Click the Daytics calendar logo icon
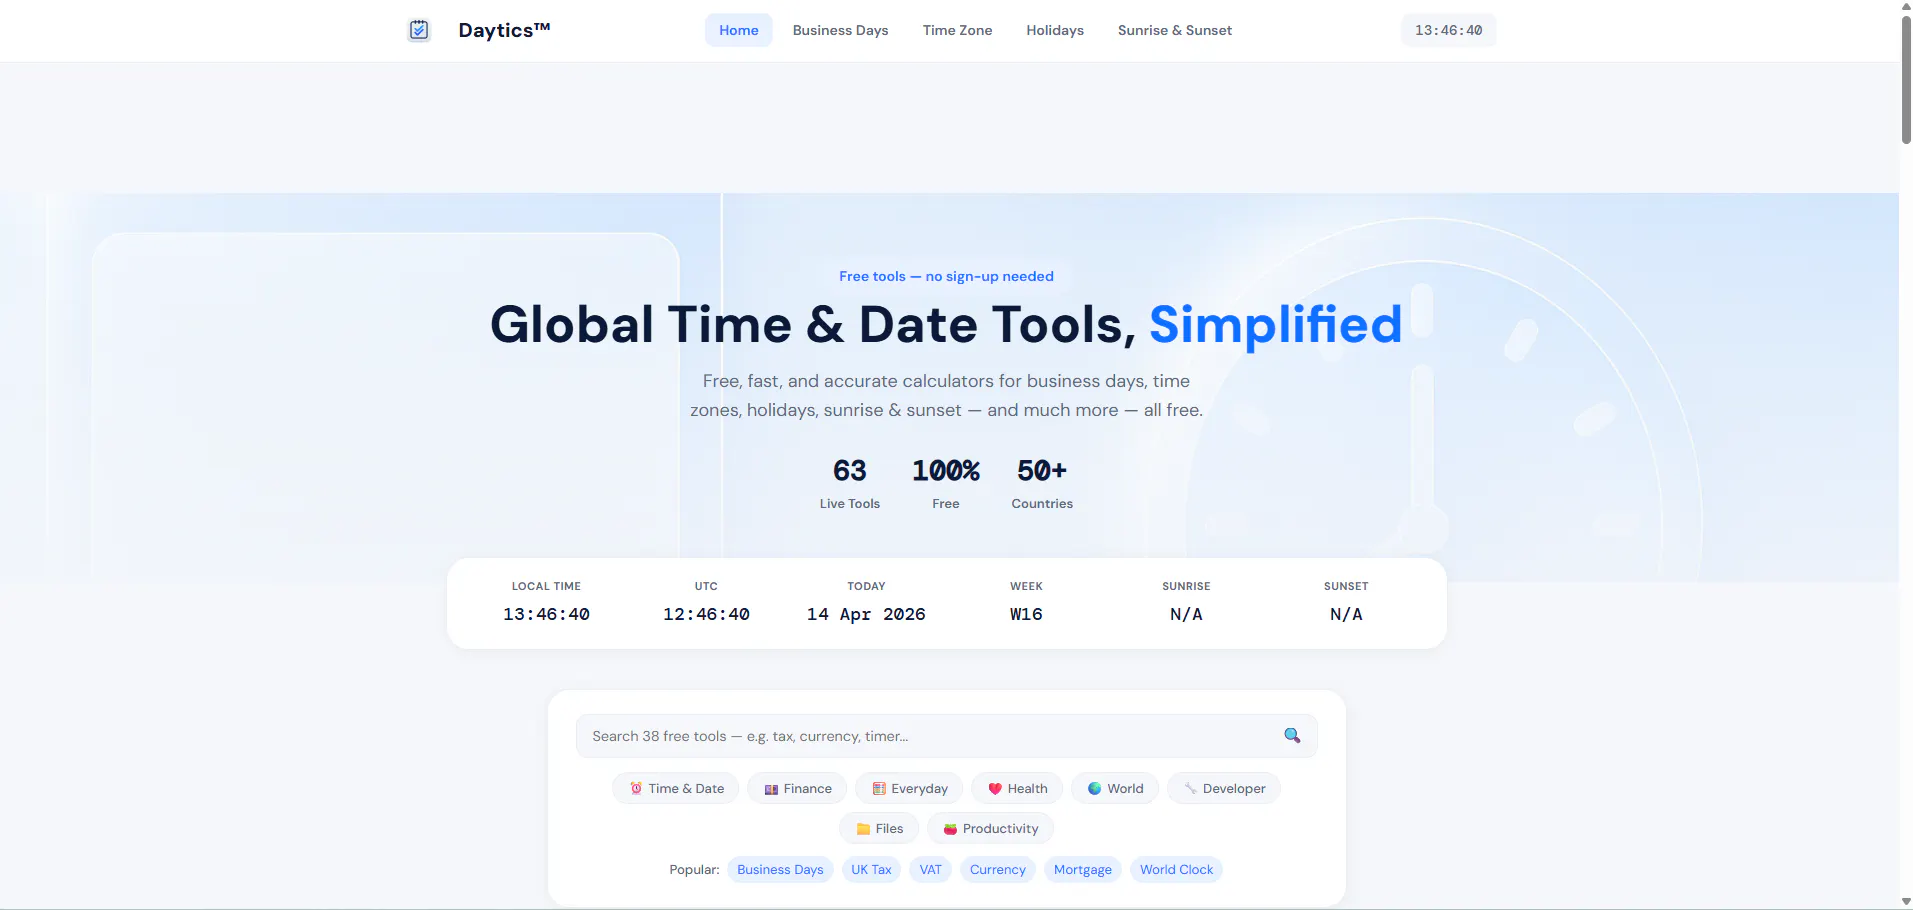Screen dimensions: 1913x910 [x=419, y=30]
